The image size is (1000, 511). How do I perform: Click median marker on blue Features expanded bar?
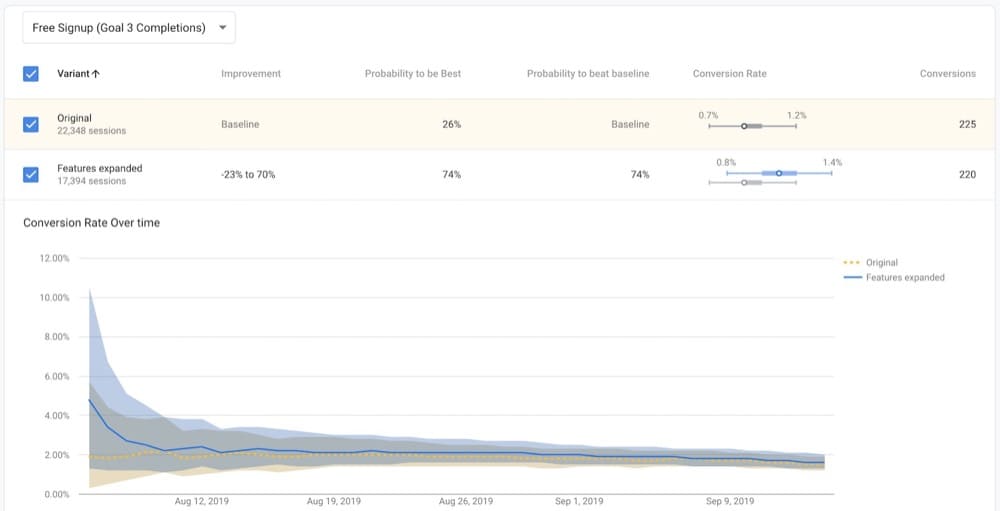[x=779, y=173]
